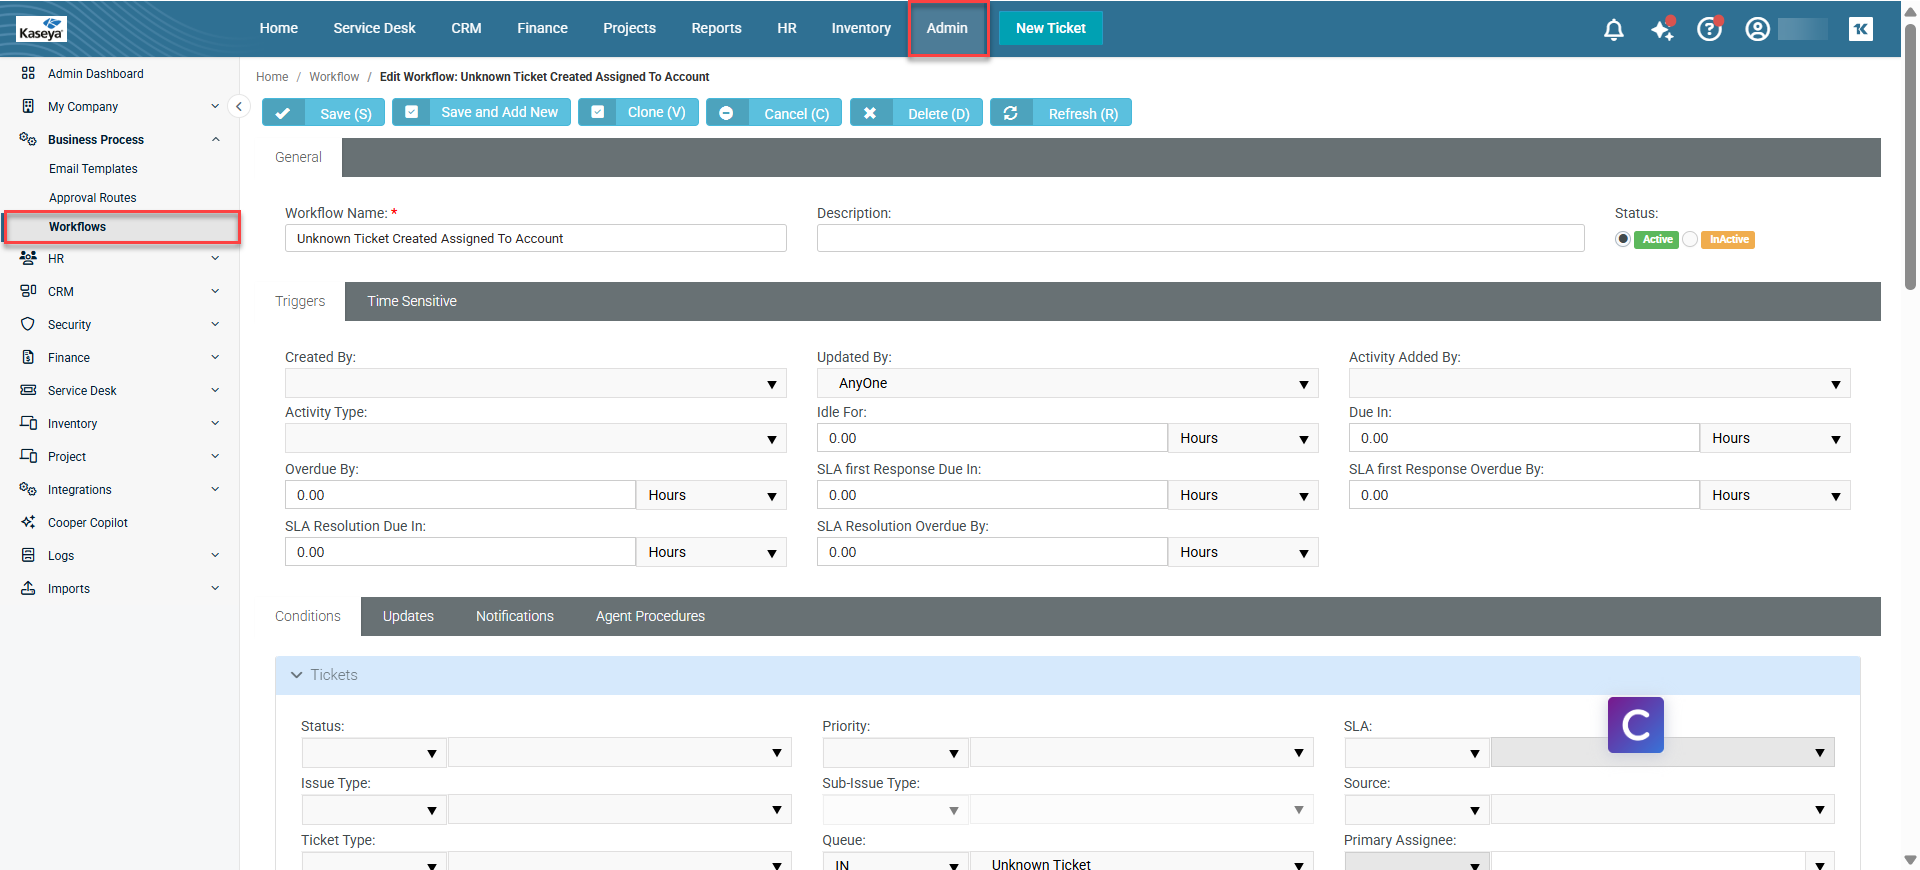
Task: Open the help question mark icon
Action: (1709, 30)
